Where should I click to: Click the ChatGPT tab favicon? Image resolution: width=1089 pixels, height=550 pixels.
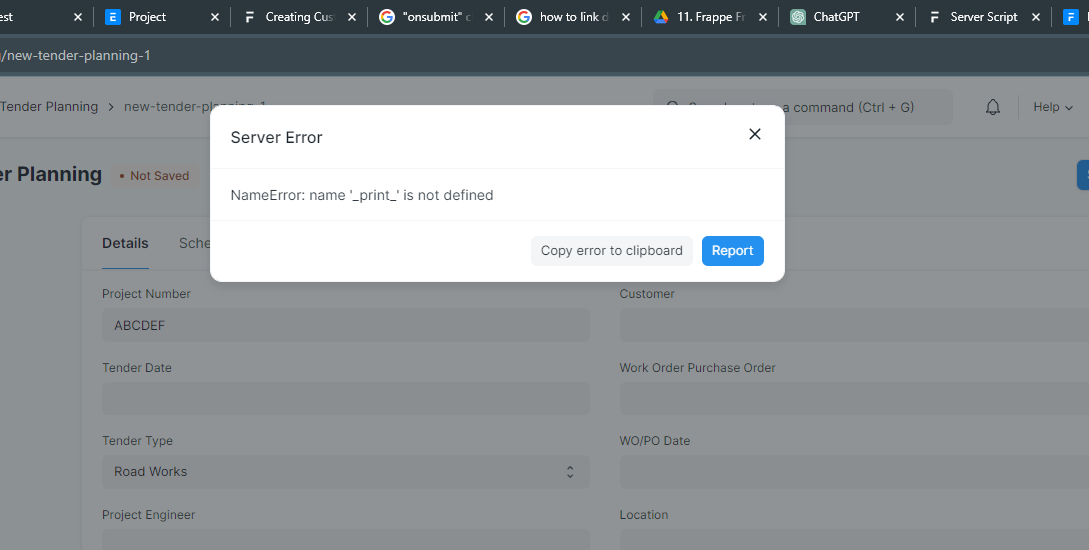click(798, 17)
